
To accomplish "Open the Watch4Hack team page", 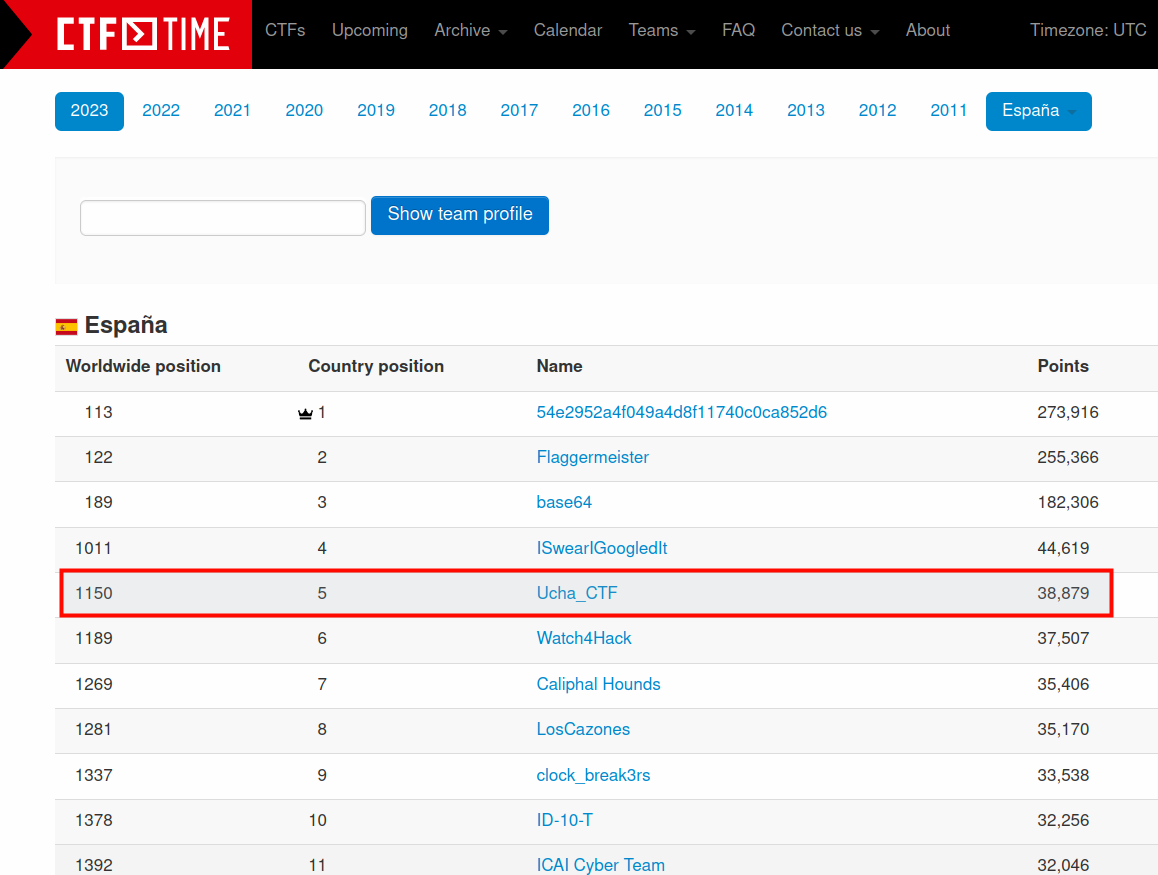I will (x=583, y=639).
